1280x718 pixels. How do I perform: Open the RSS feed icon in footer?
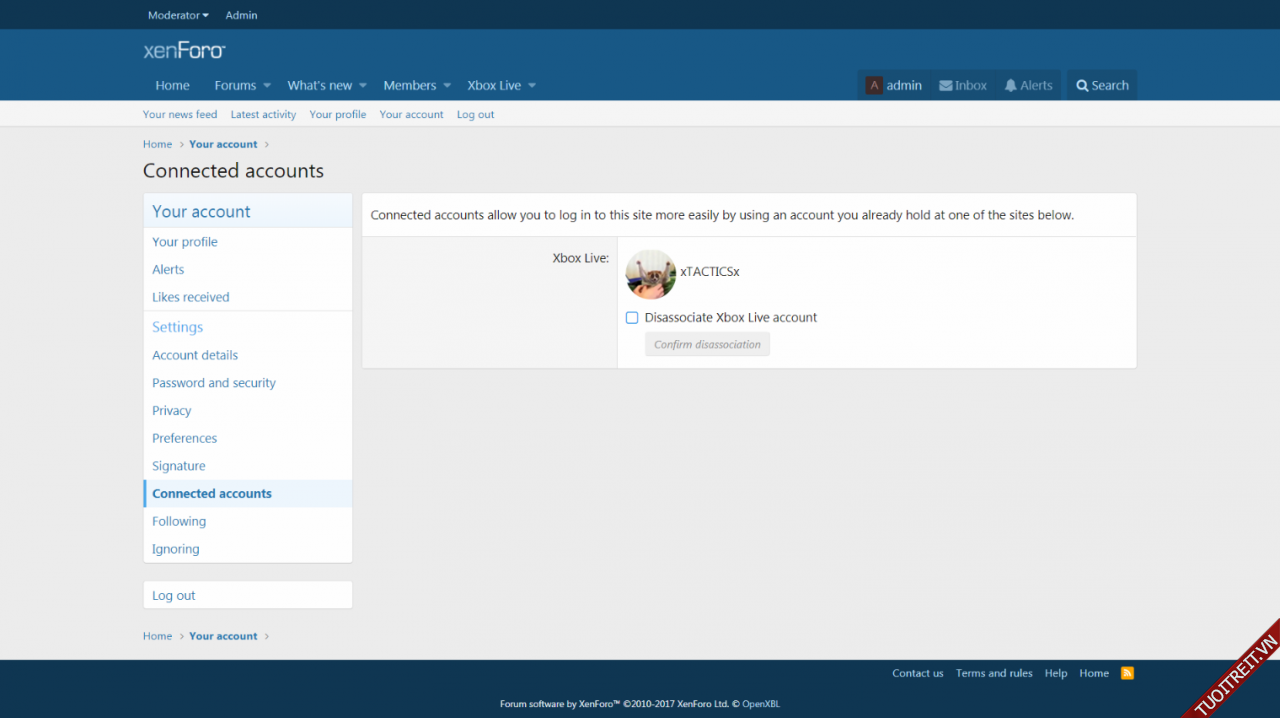(x=1127, y=673)
